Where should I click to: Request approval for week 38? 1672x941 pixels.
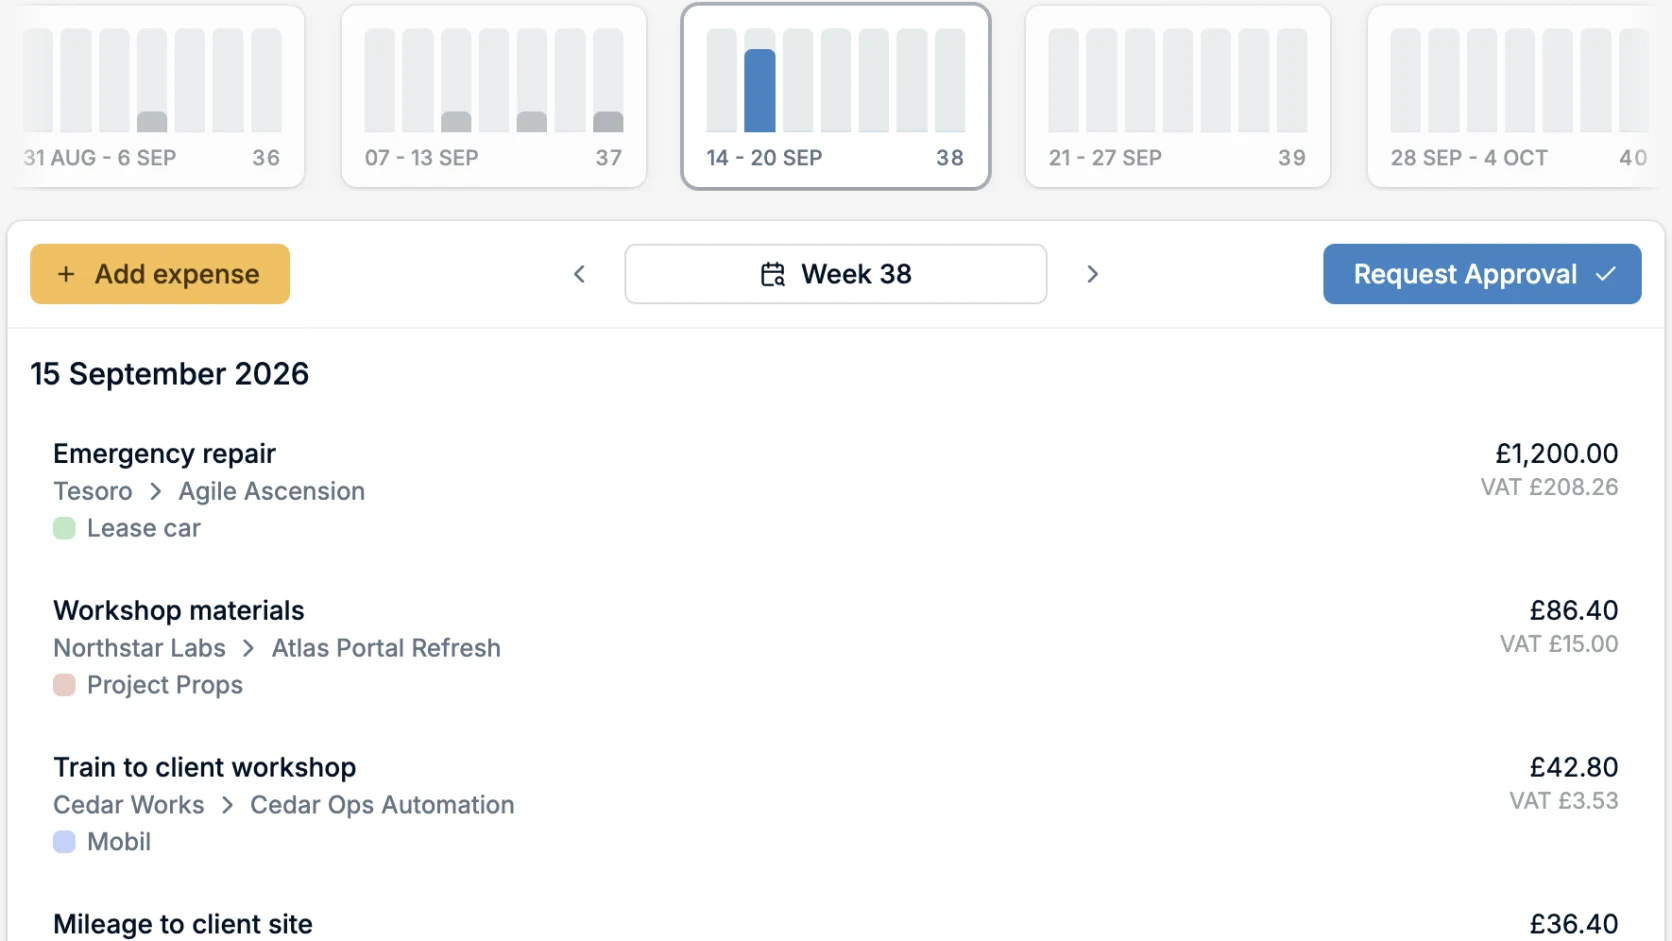click(1482, 274)
